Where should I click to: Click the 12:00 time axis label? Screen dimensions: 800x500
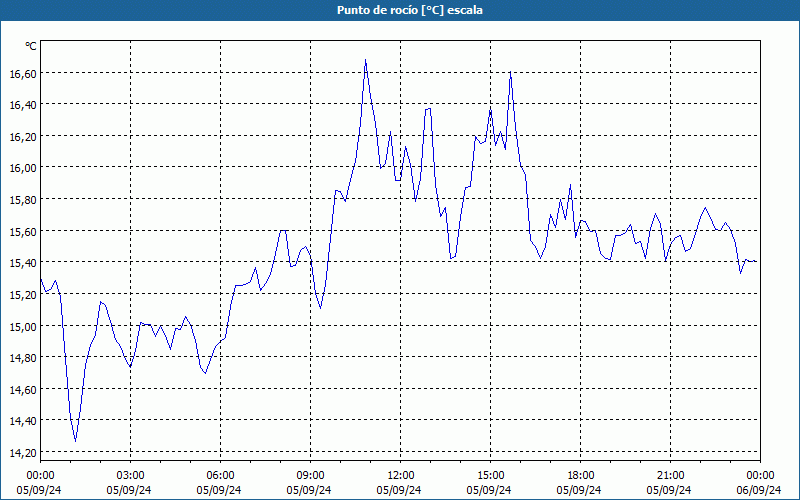(401, 476)
